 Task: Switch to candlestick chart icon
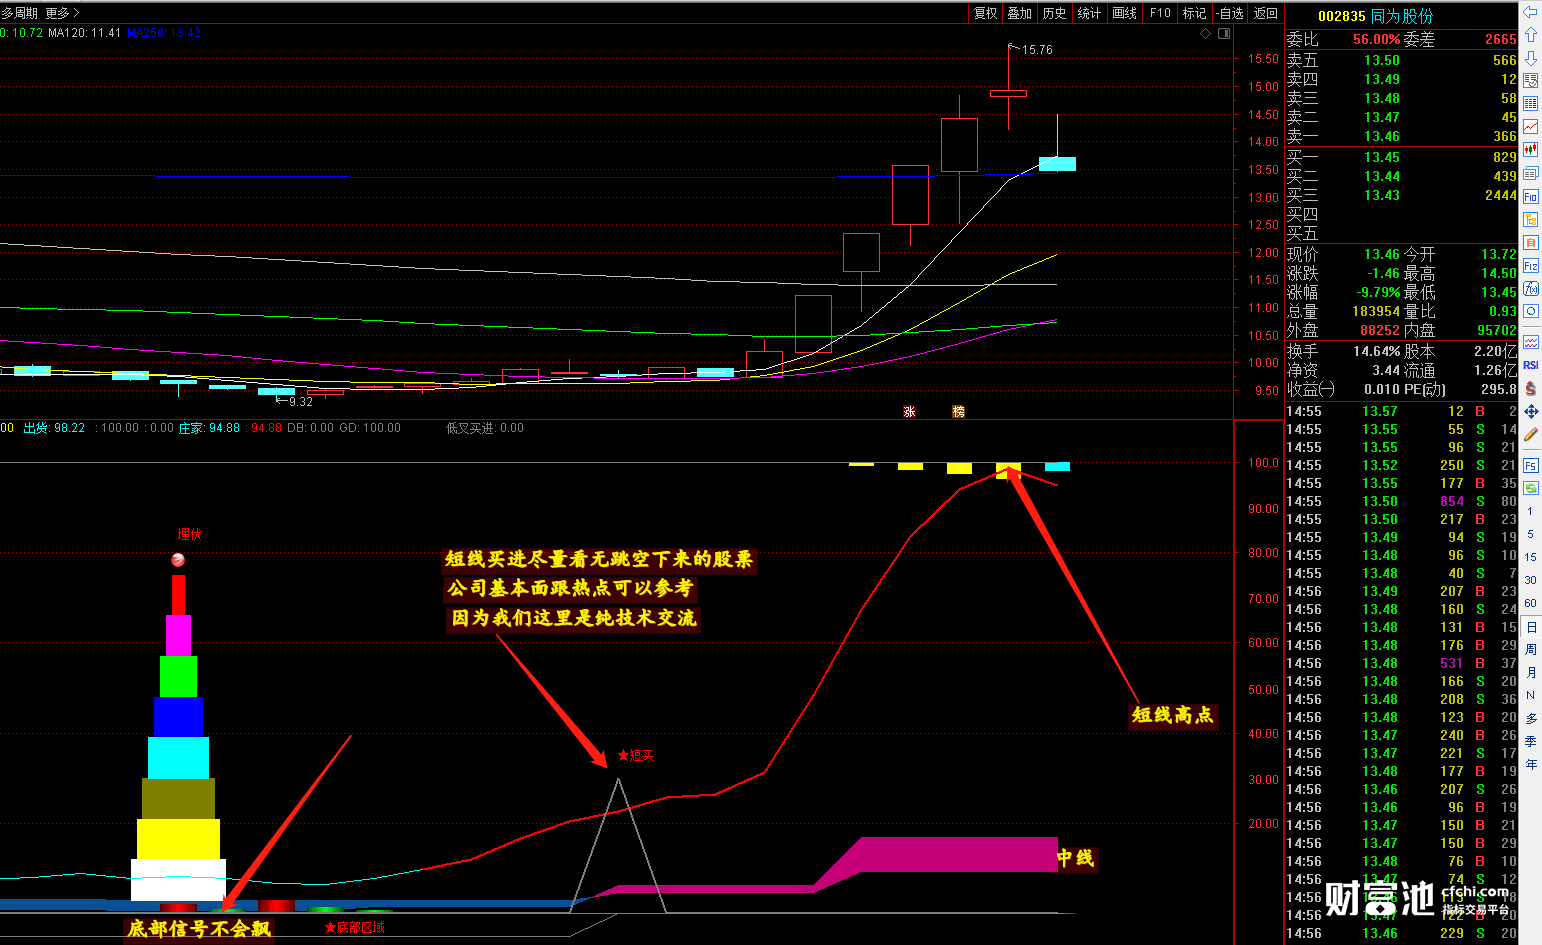tap(1530, 149)
